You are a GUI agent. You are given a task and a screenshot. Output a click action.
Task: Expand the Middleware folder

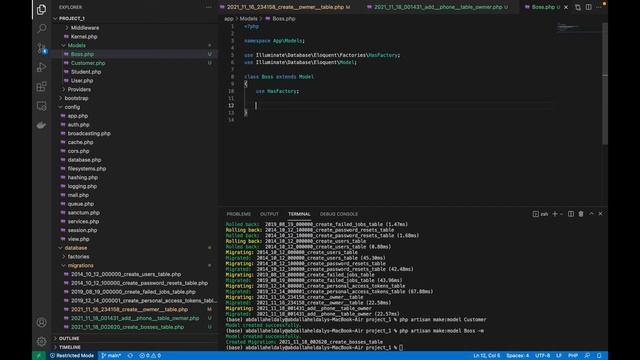(x=84, y=28)
